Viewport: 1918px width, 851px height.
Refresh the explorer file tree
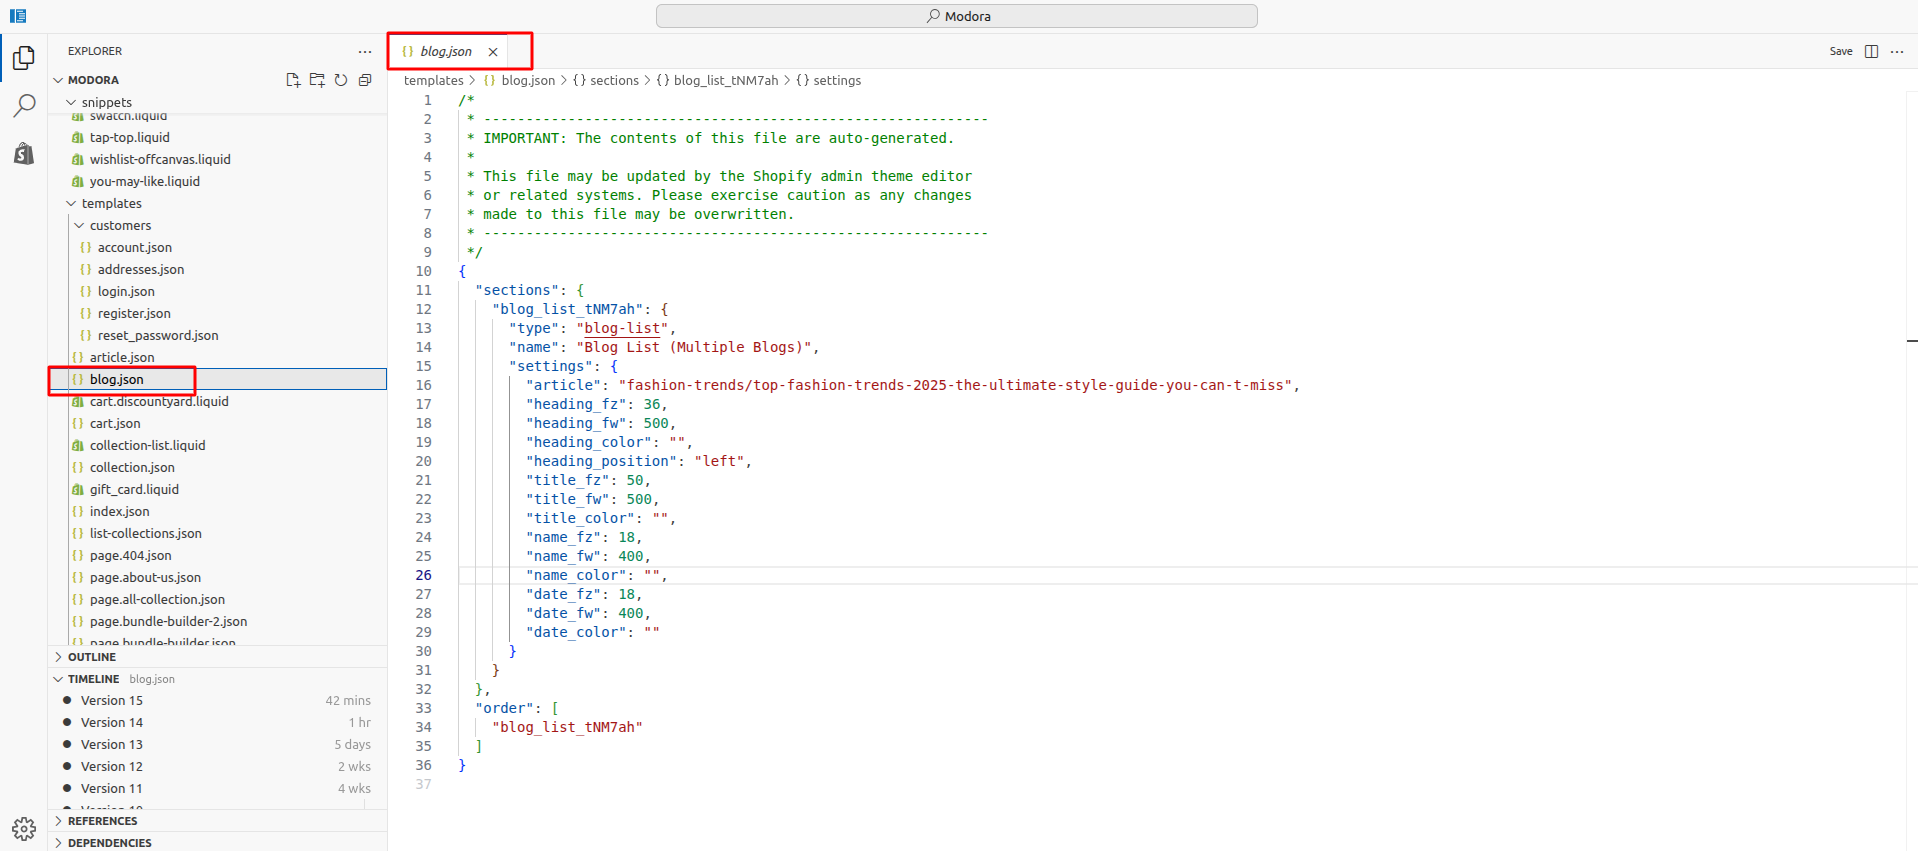pos(341,80)
